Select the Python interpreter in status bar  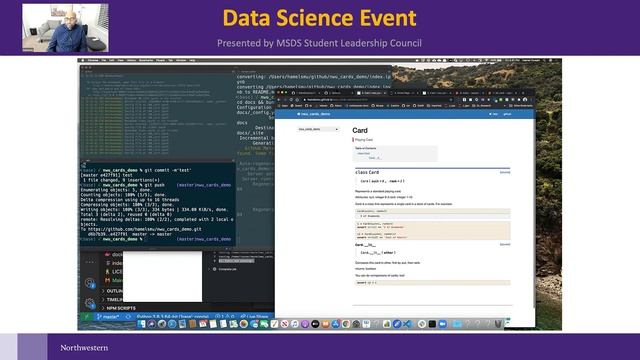coord(173,317)
